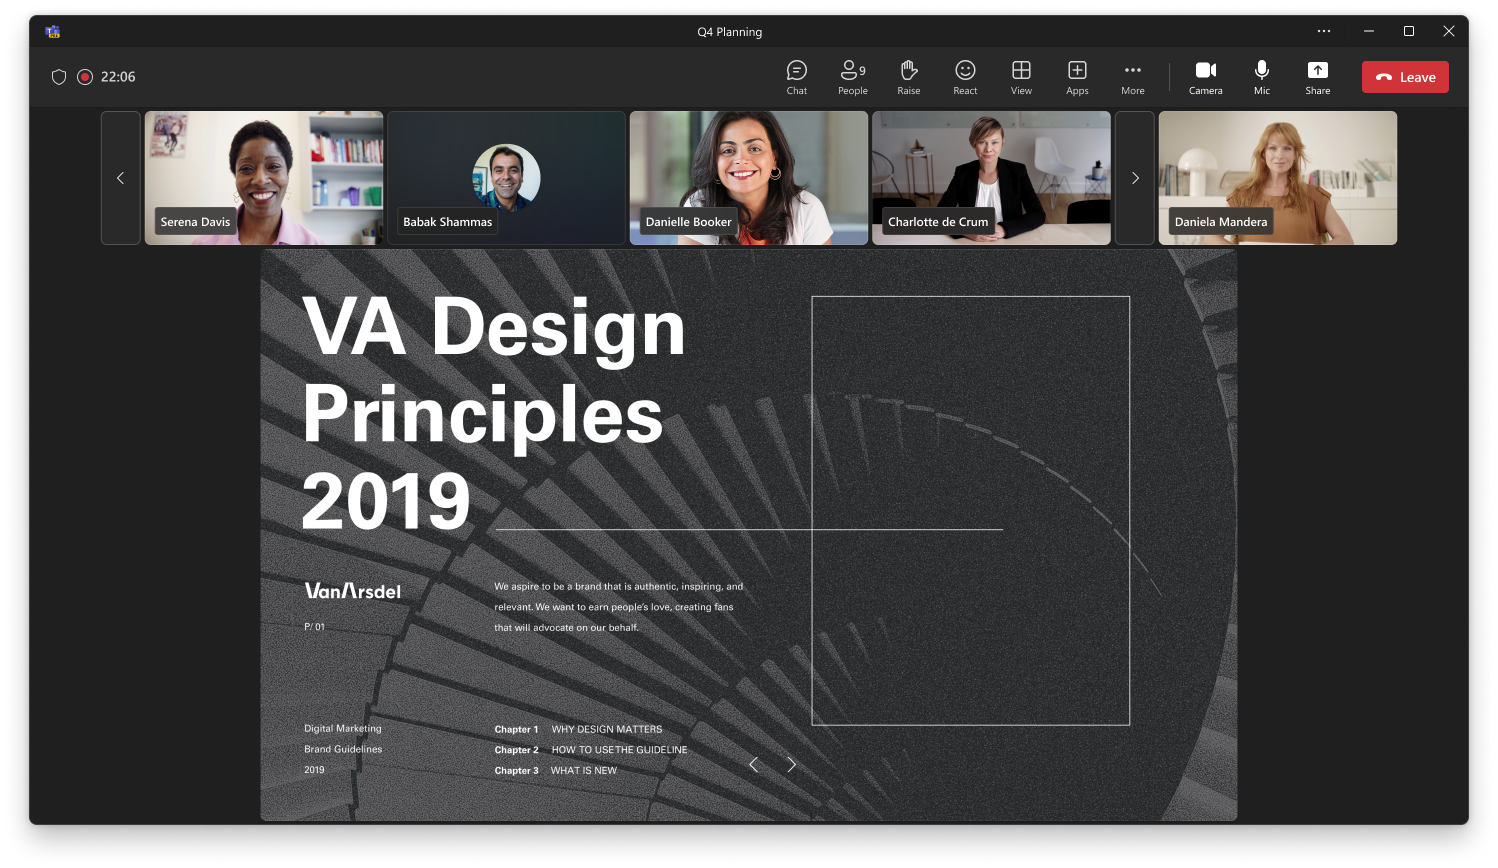Viewport: 1498px width, 868px height.
Task: Mute the Mic
Action: point(1262,77)
